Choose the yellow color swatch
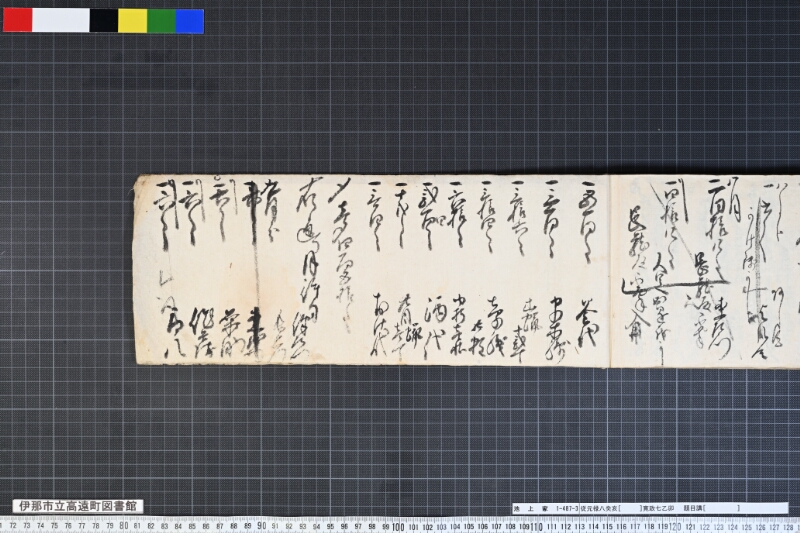 pos(133,20)
